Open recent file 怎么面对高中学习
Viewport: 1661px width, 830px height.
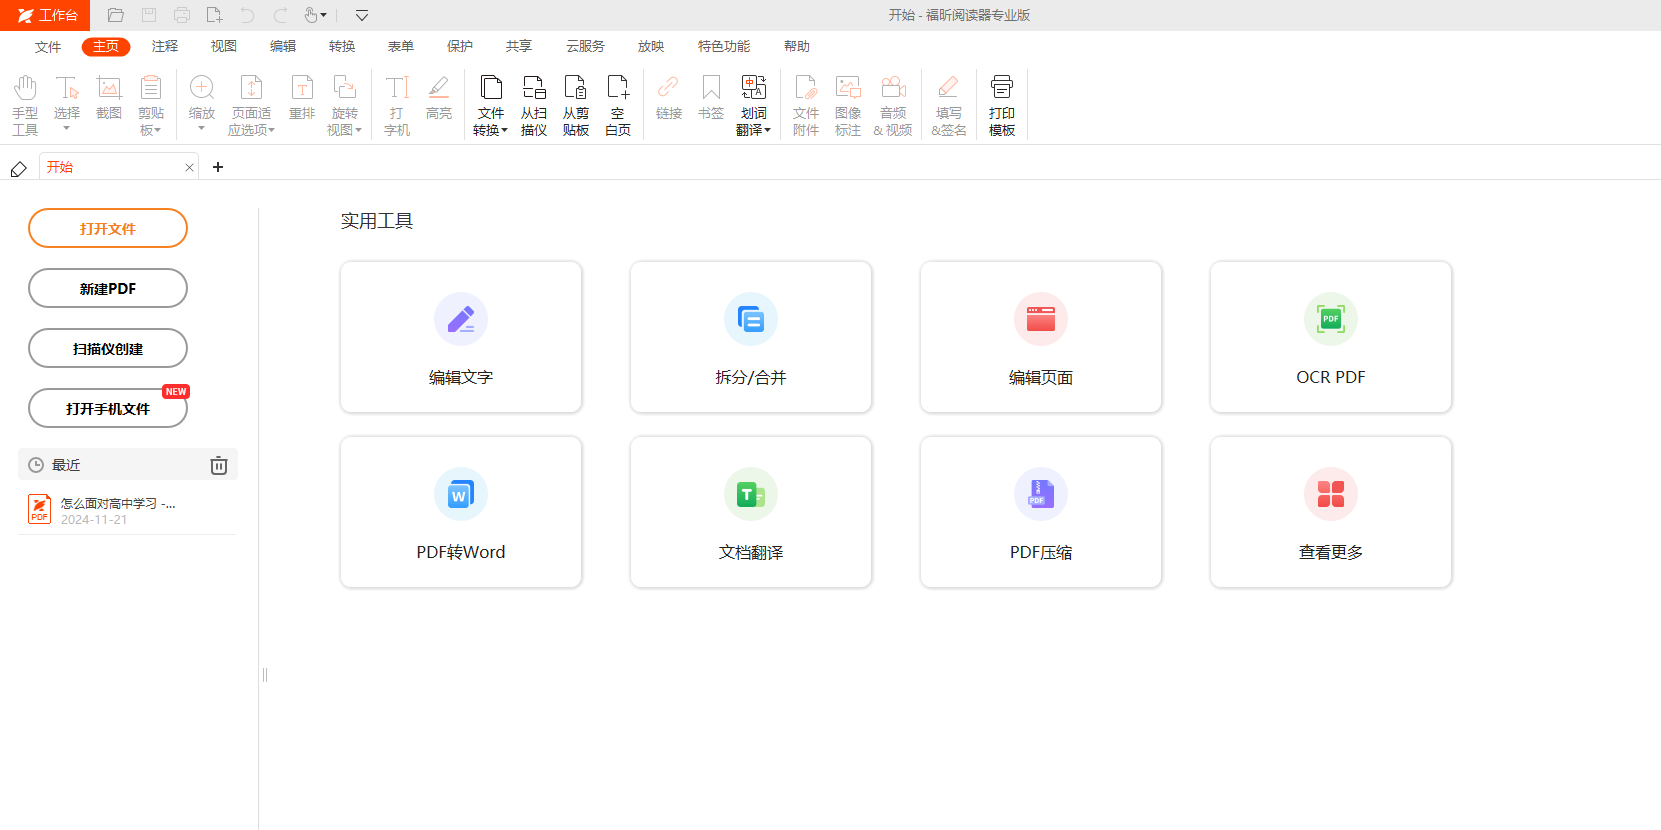tap(117, 510)
